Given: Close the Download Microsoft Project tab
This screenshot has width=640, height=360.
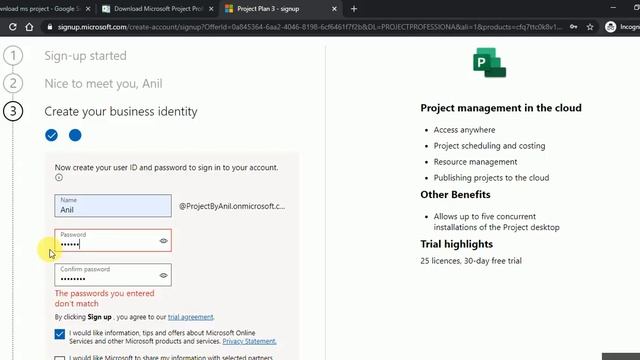Looking at the screenshot, I should point(211,9).
